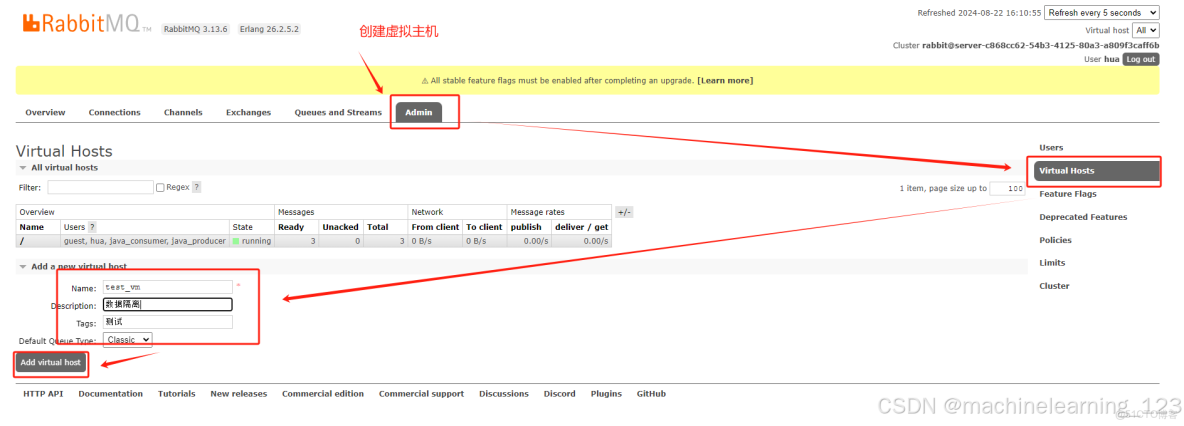This screenshot has height=426, width=1184.
Task: Click the Users column help question mark
Action: (92, 227)
